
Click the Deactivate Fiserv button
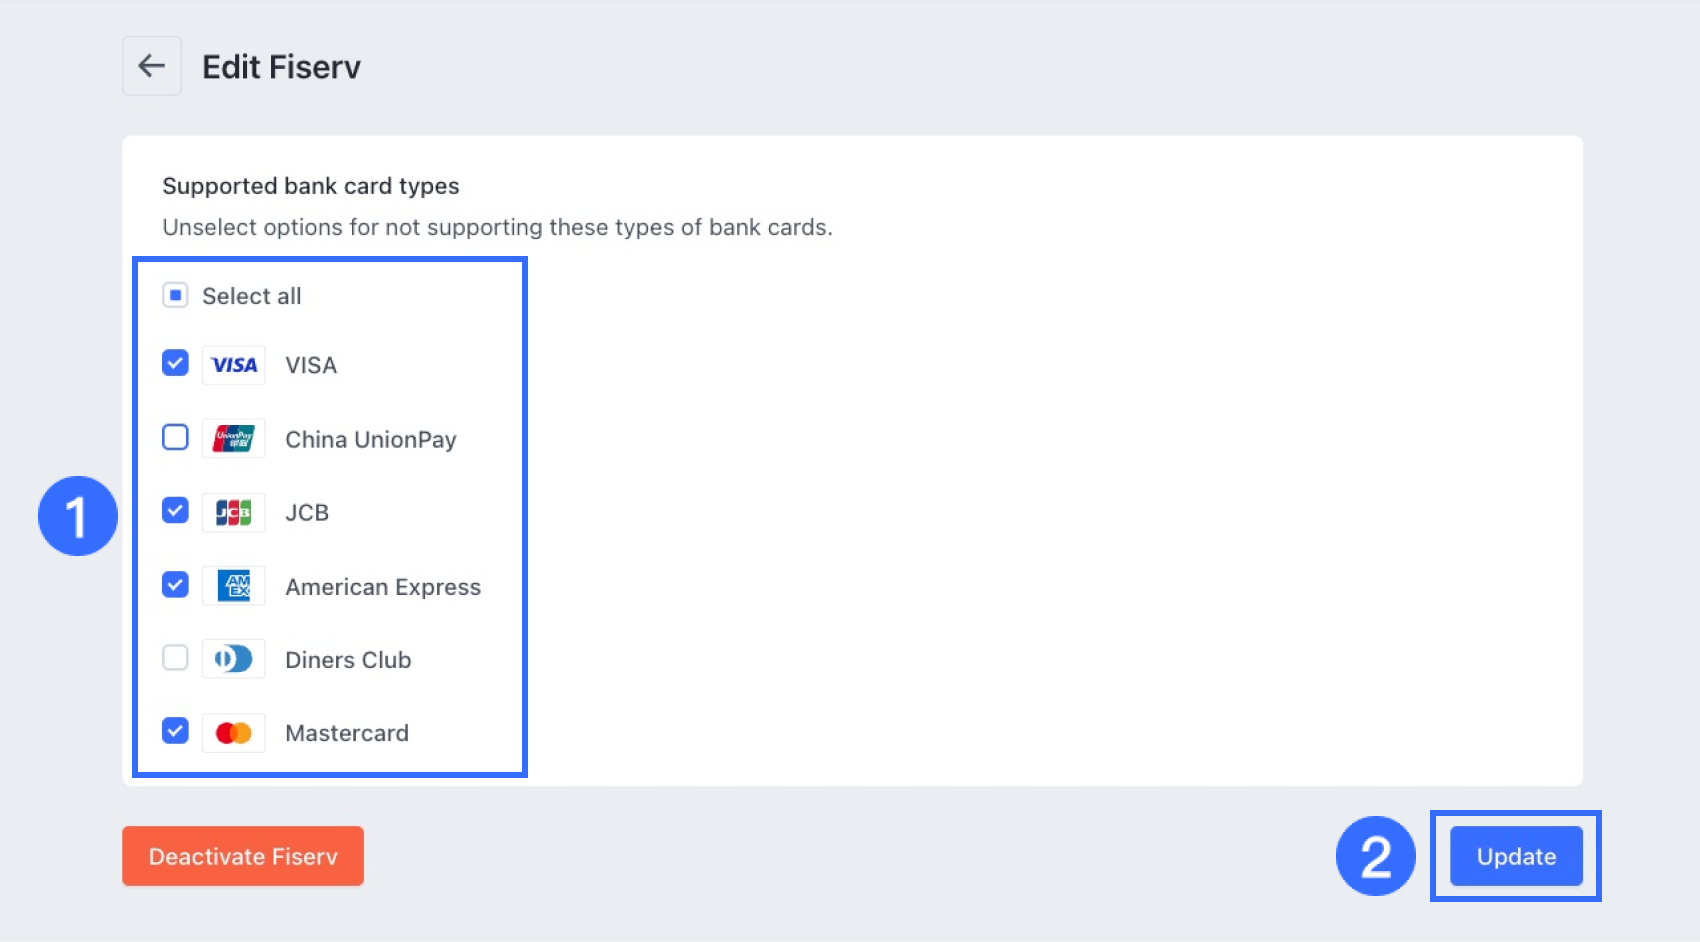(243, 856)
